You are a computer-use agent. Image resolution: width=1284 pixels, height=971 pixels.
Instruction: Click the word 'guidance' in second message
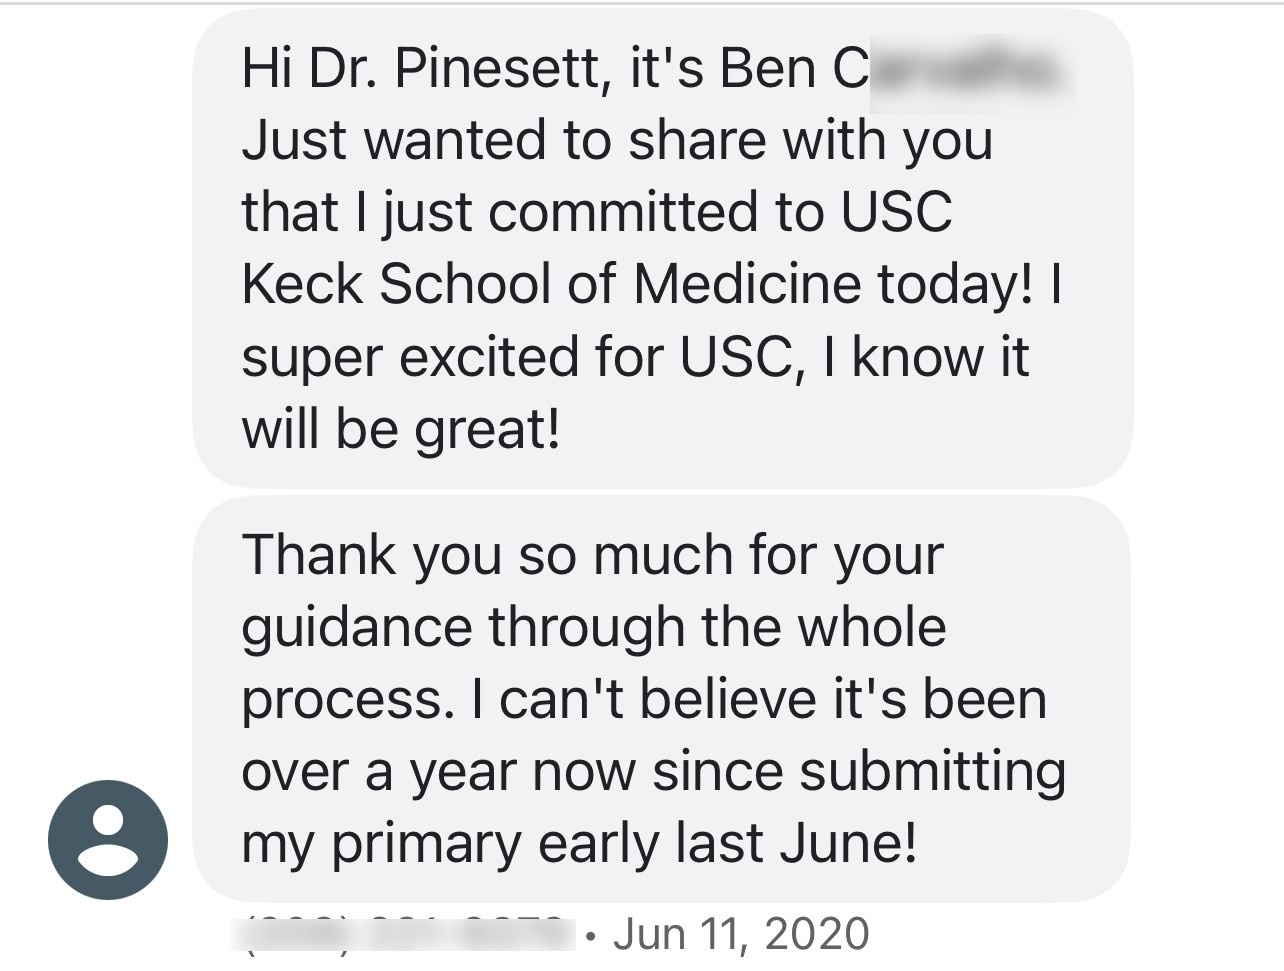[356, 628]
